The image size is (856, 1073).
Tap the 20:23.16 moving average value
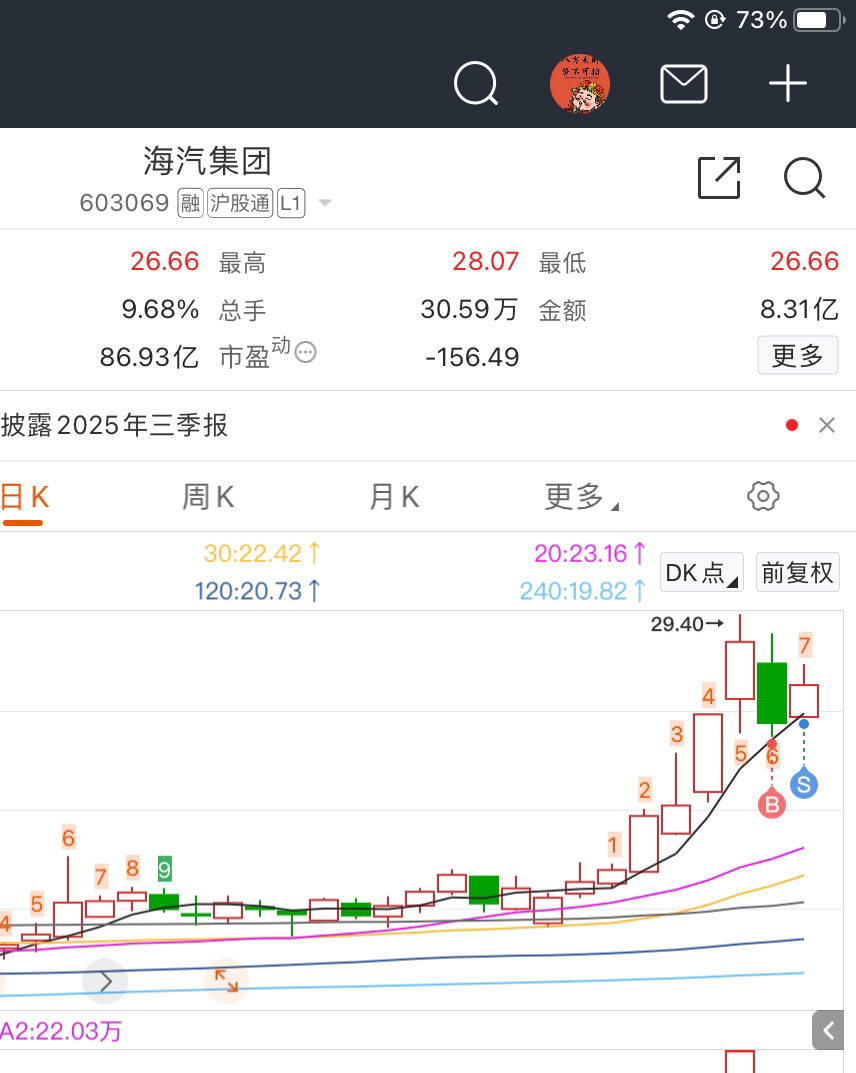point(589,554)
